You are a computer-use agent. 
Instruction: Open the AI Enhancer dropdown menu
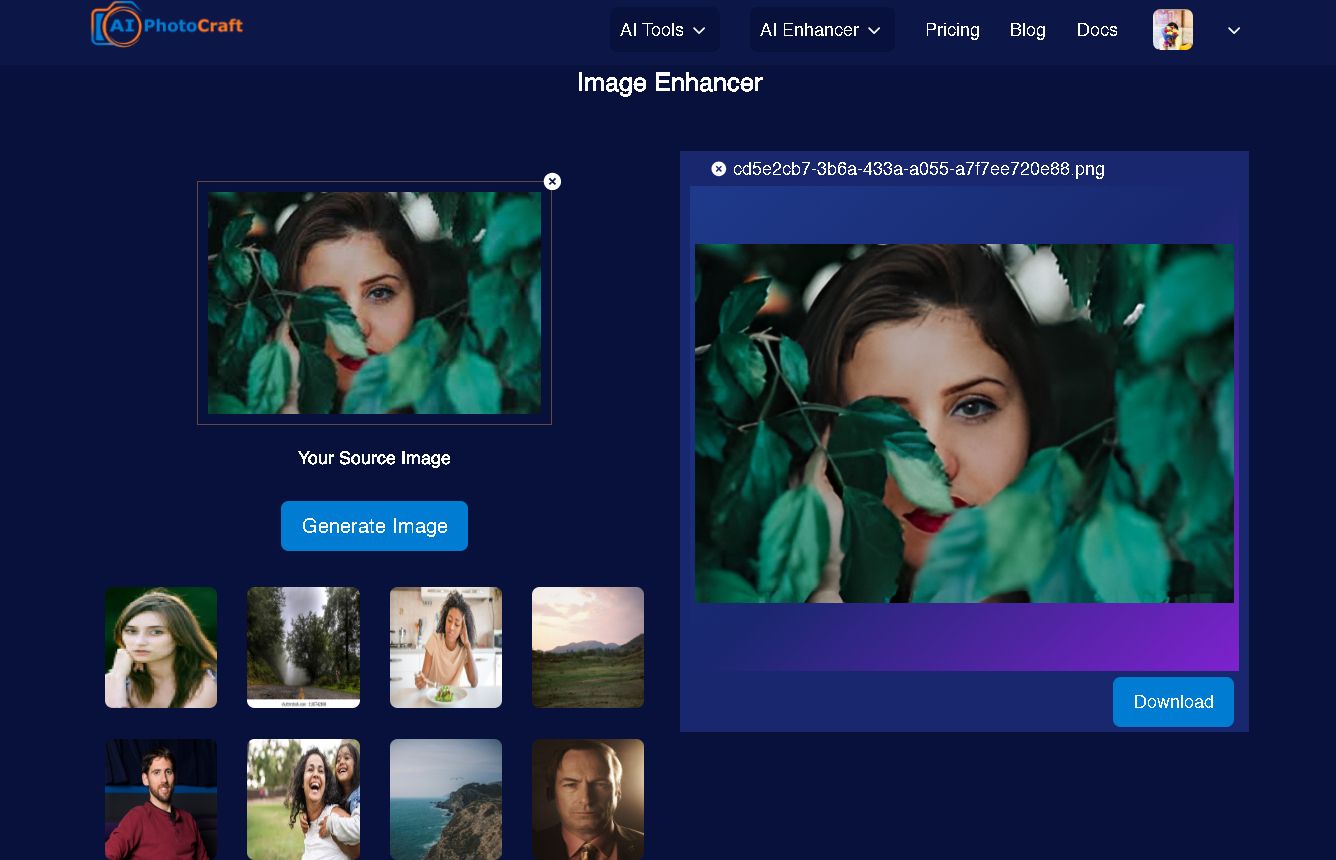tap(822, 30)
